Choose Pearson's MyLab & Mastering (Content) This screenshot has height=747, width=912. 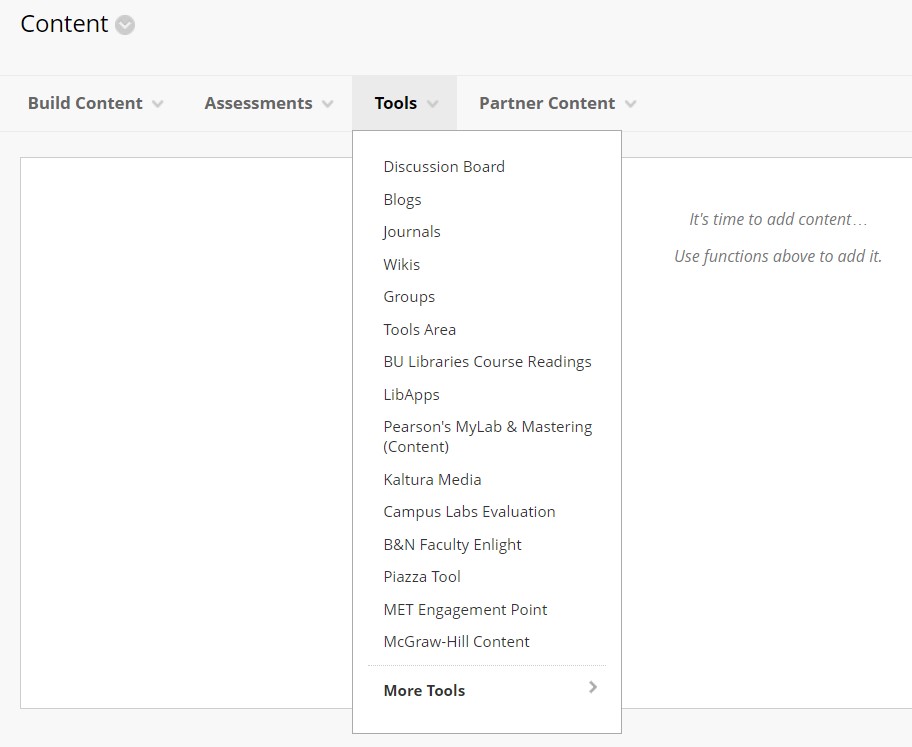(x=487, y=436)
